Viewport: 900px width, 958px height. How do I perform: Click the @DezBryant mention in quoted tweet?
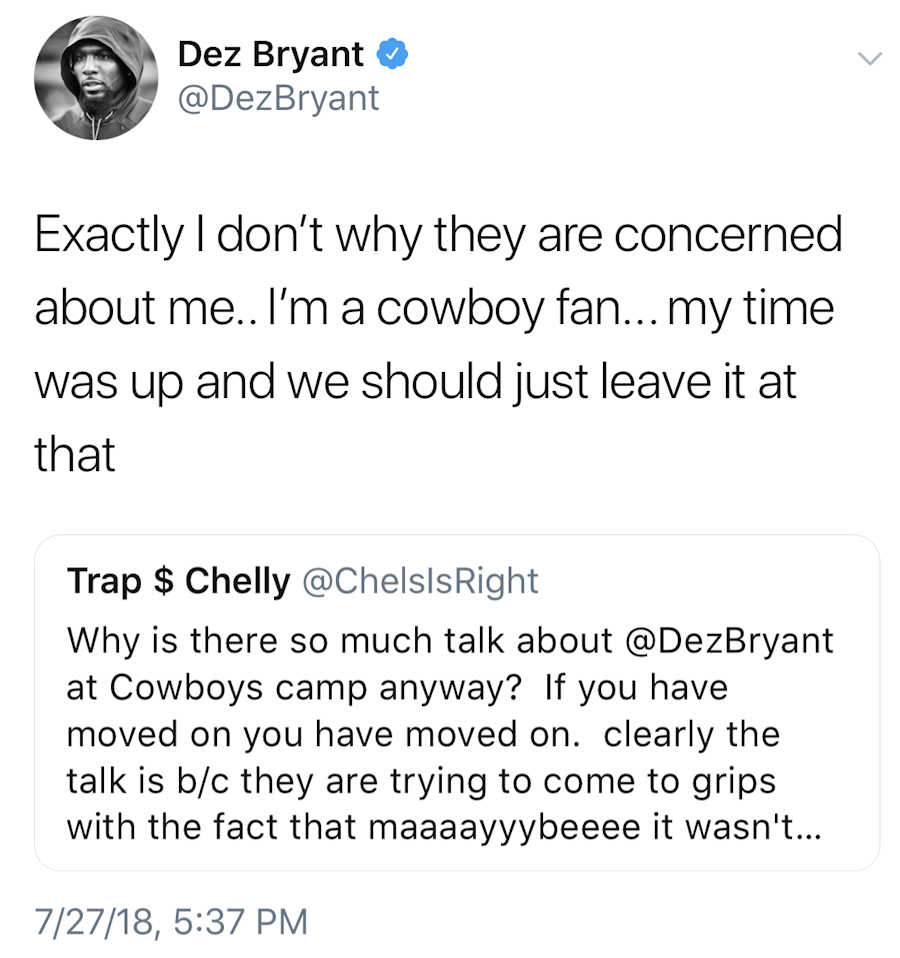pos(728,640)
